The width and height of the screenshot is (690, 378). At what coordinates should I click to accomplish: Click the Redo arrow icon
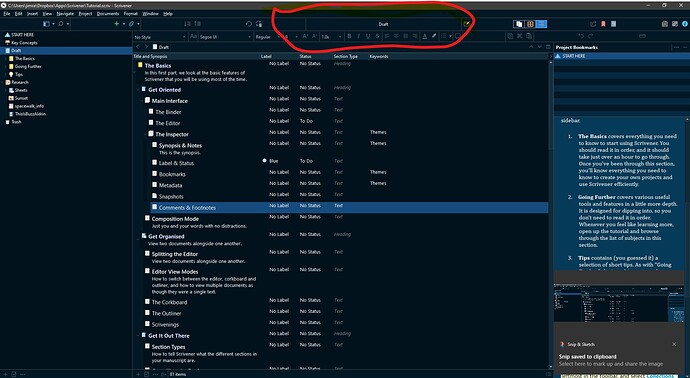click(x=591, y=37)
